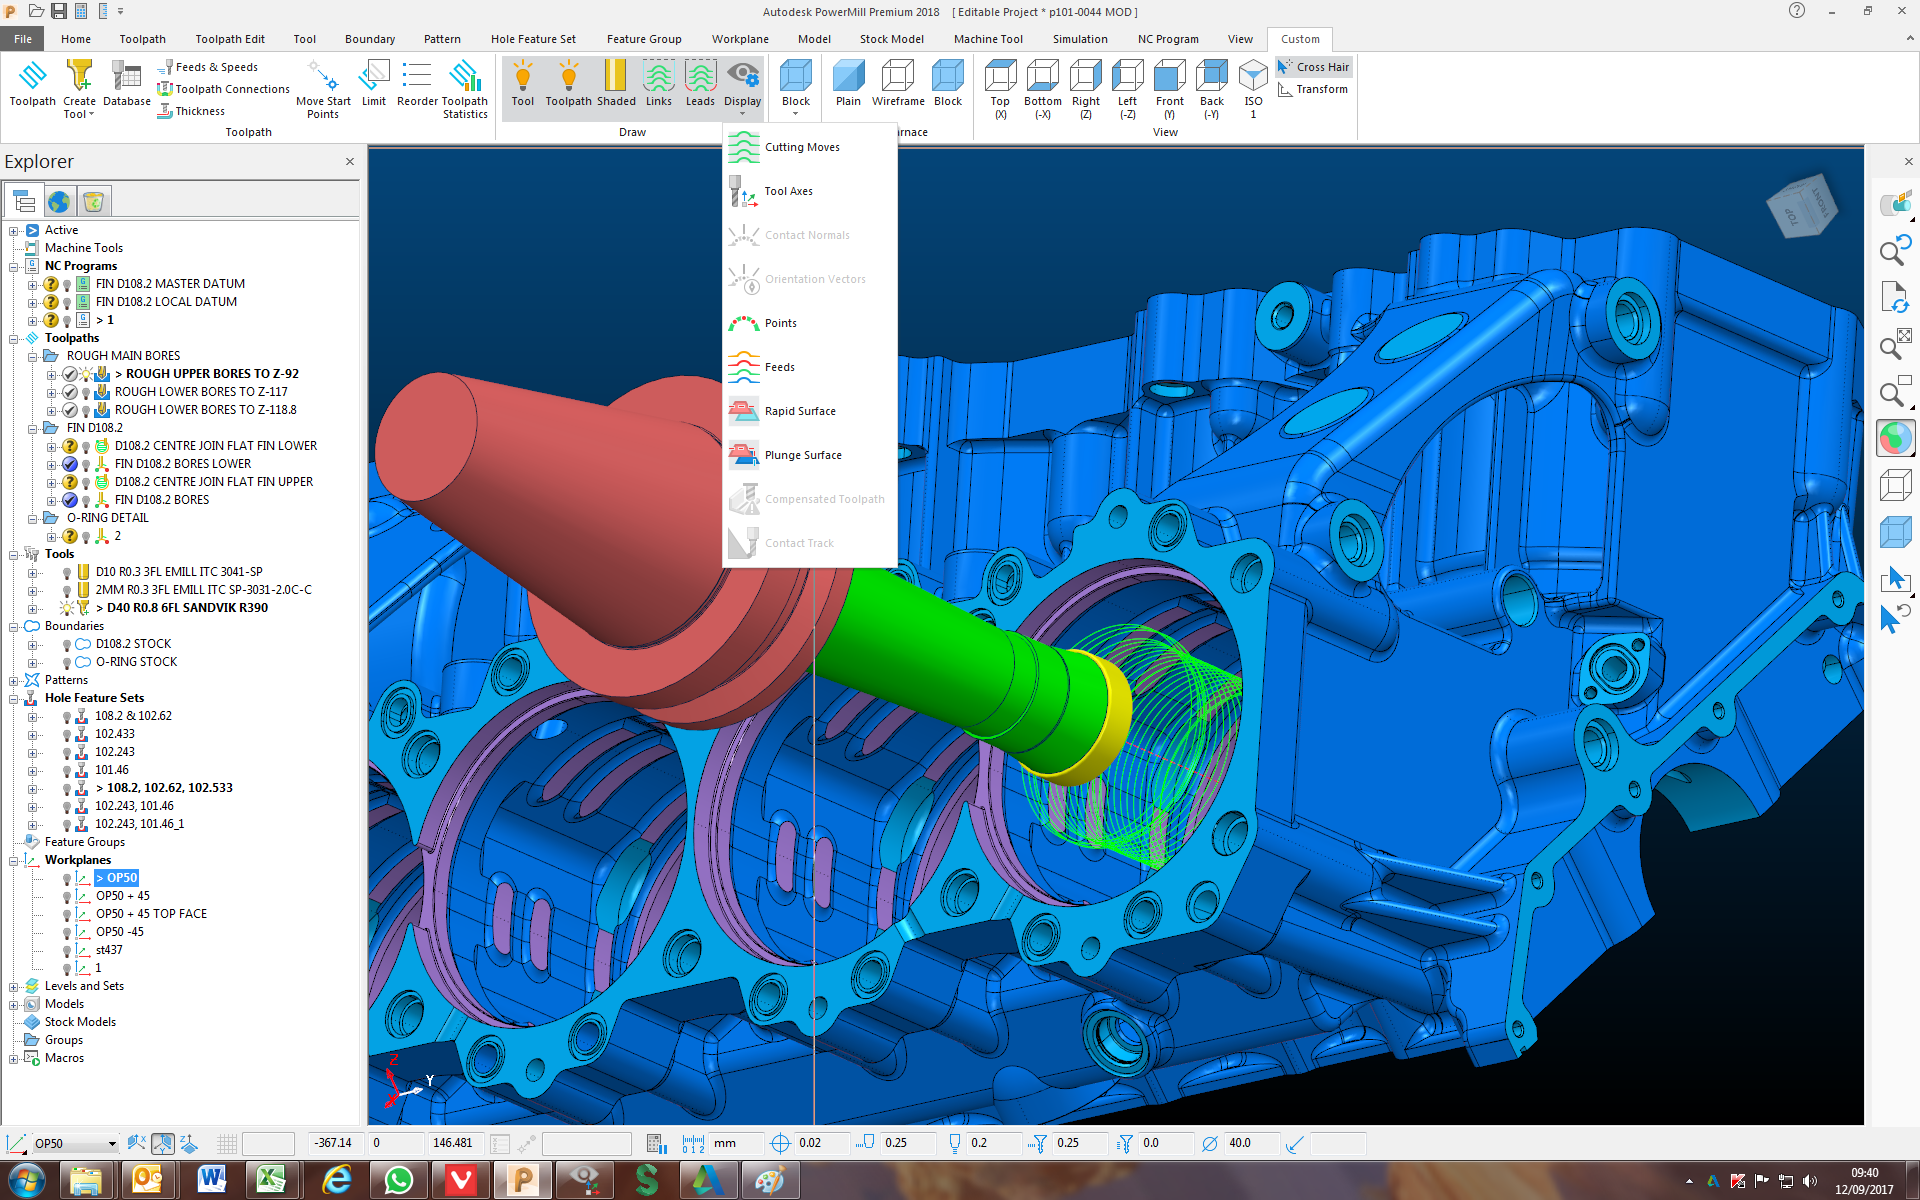This screenshot has height=1200, width=1920.
Task: Select the Wireframe shading icon
Action: (897, 76)
